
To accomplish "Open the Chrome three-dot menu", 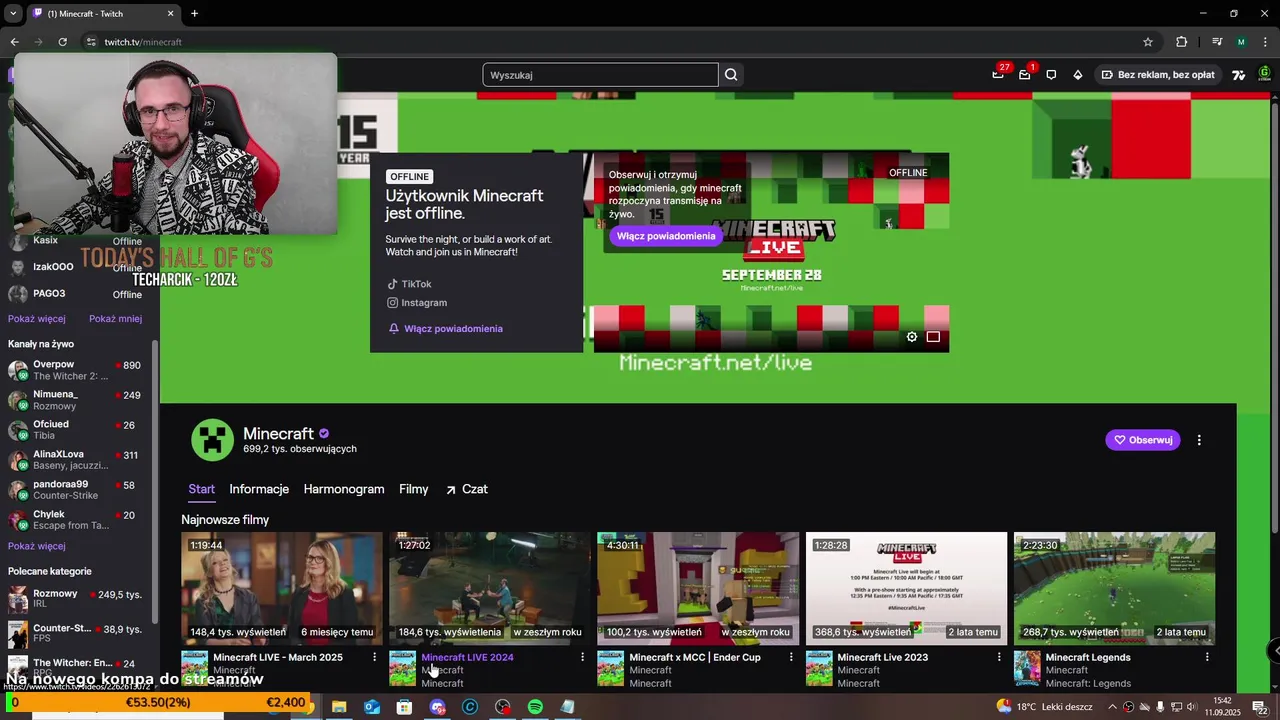I will [1265, 42].
